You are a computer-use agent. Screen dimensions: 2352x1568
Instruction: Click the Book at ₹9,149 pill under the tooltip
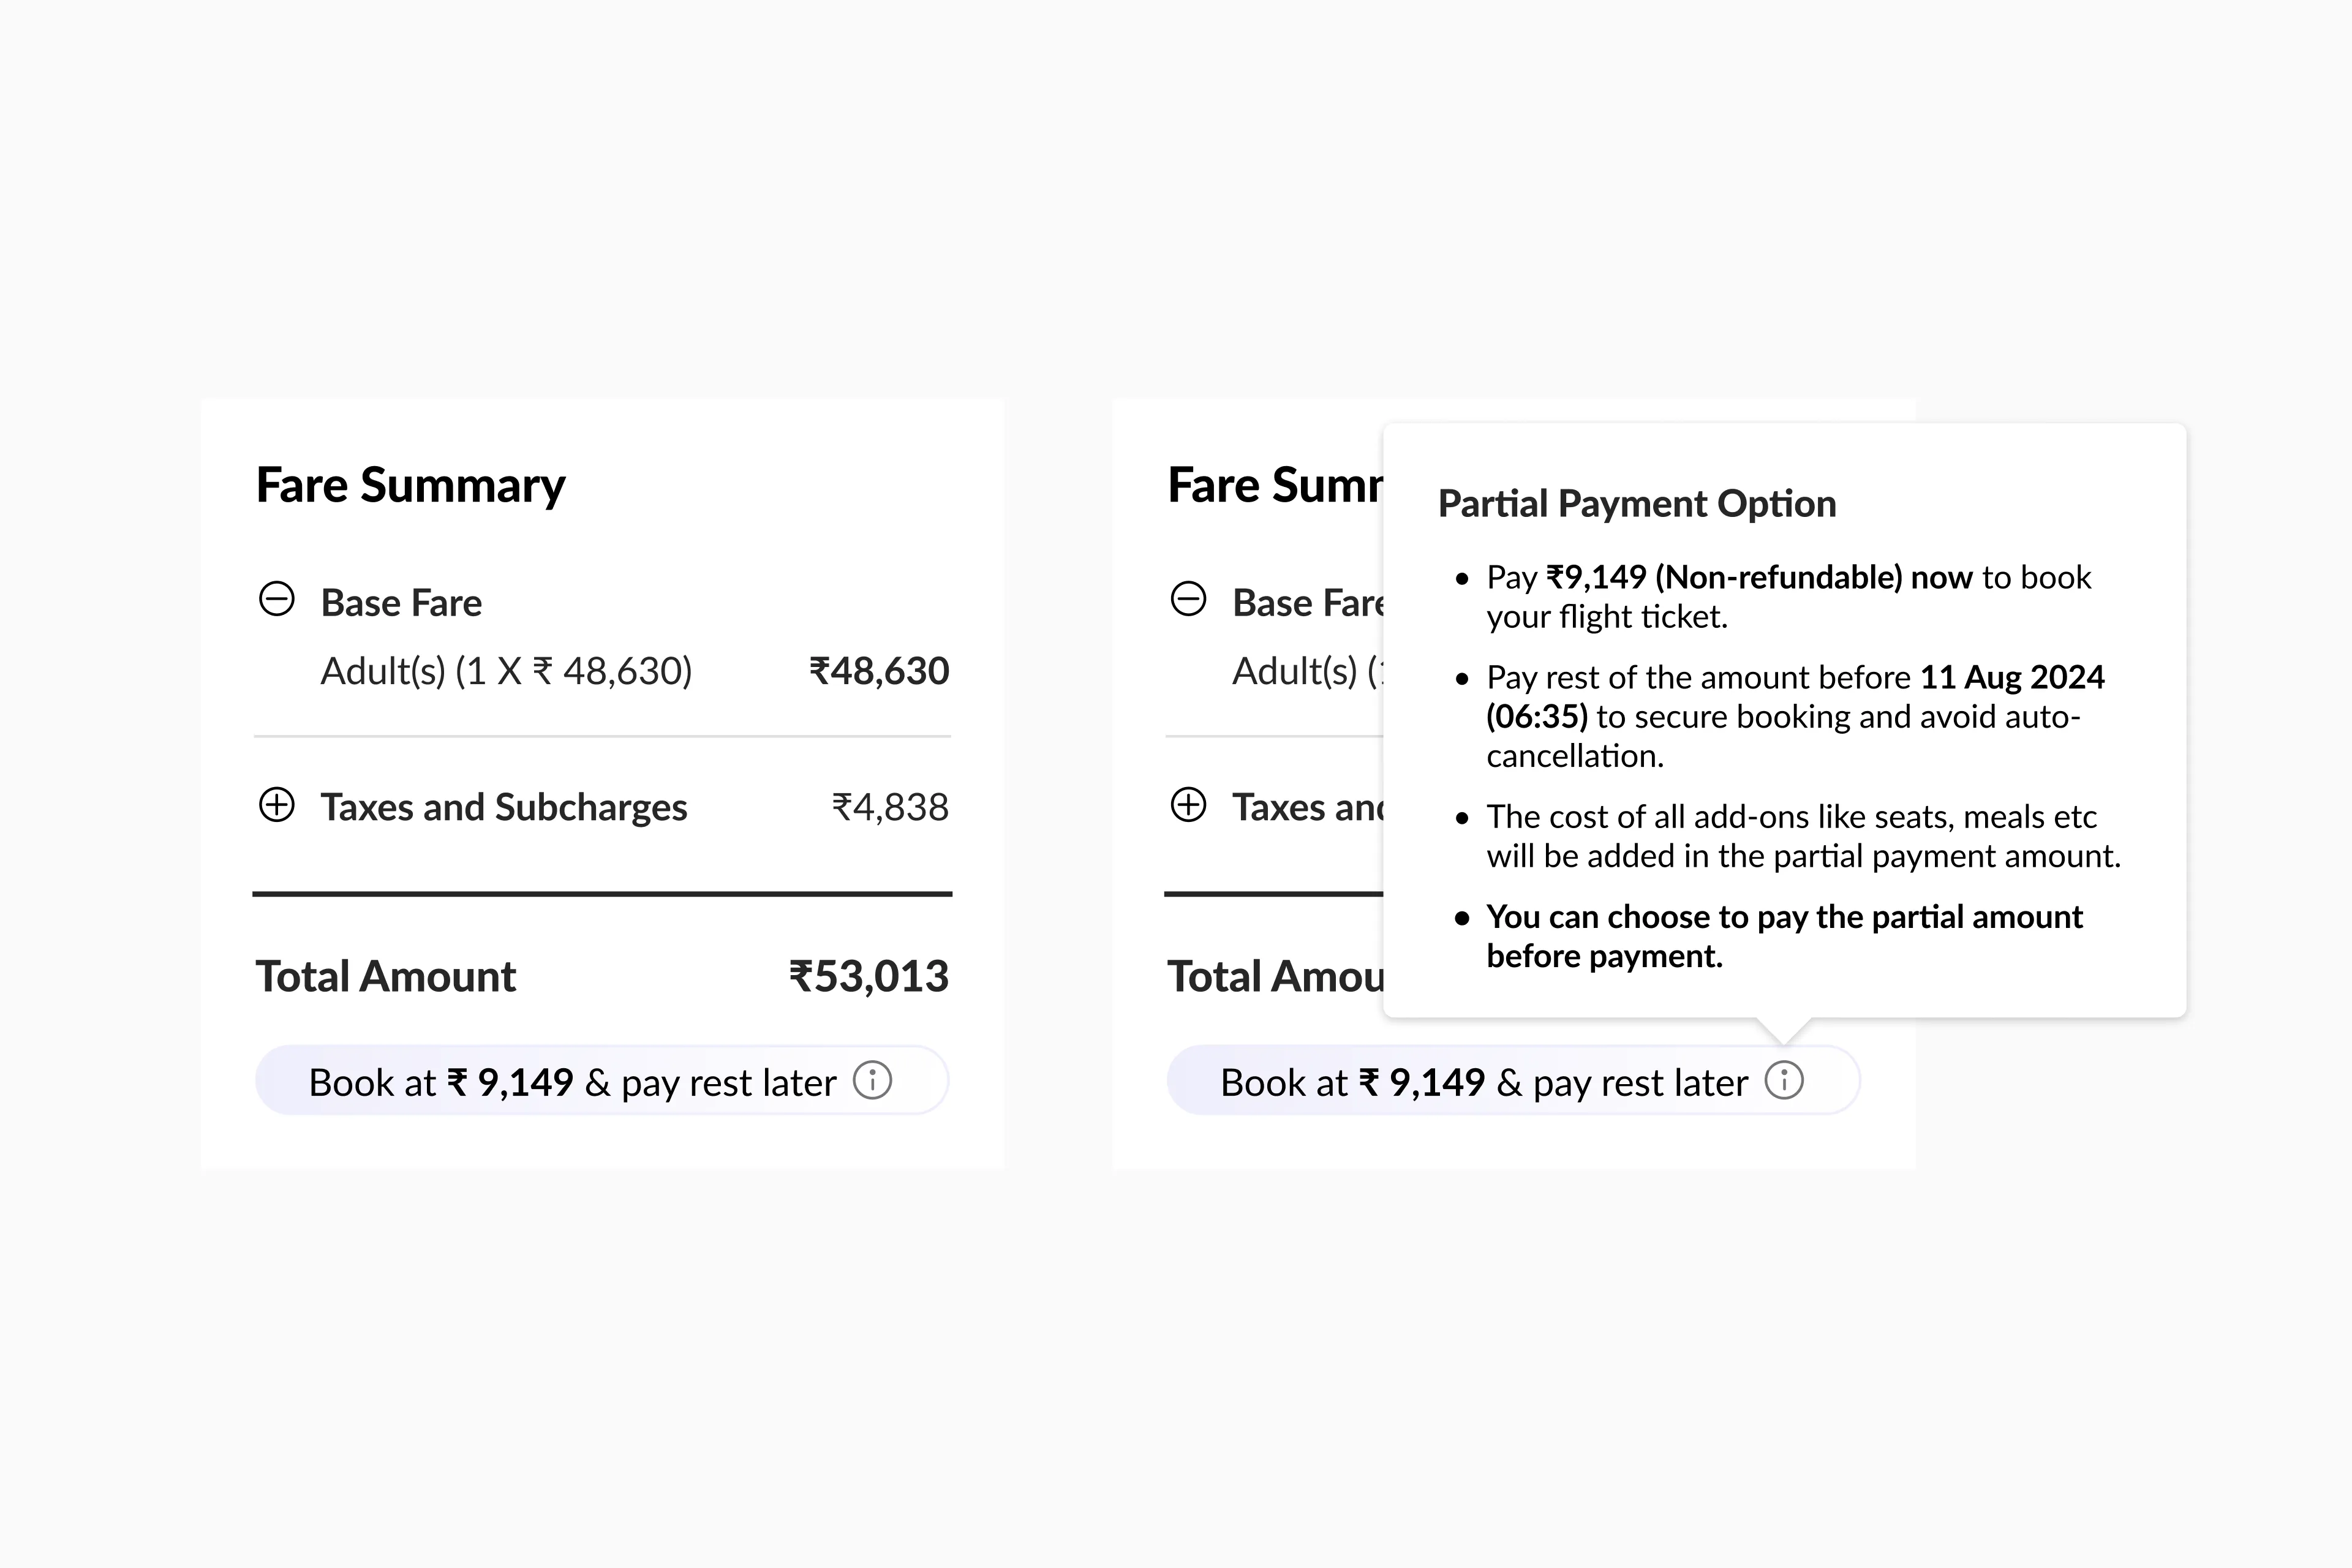(x=1484, y=1082)
